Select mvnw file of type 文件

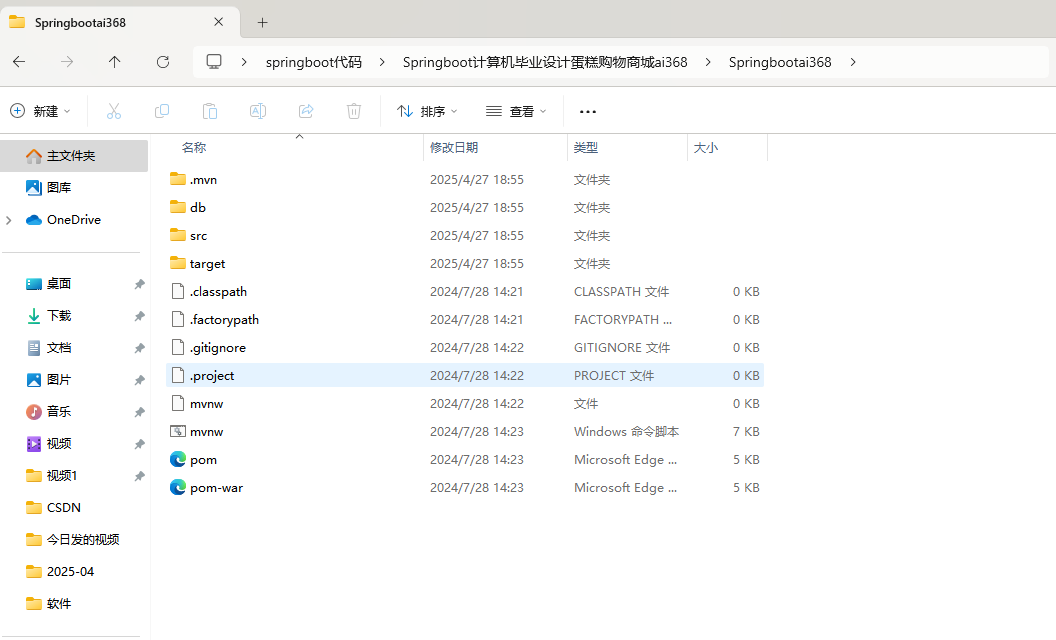pos(465,404)
